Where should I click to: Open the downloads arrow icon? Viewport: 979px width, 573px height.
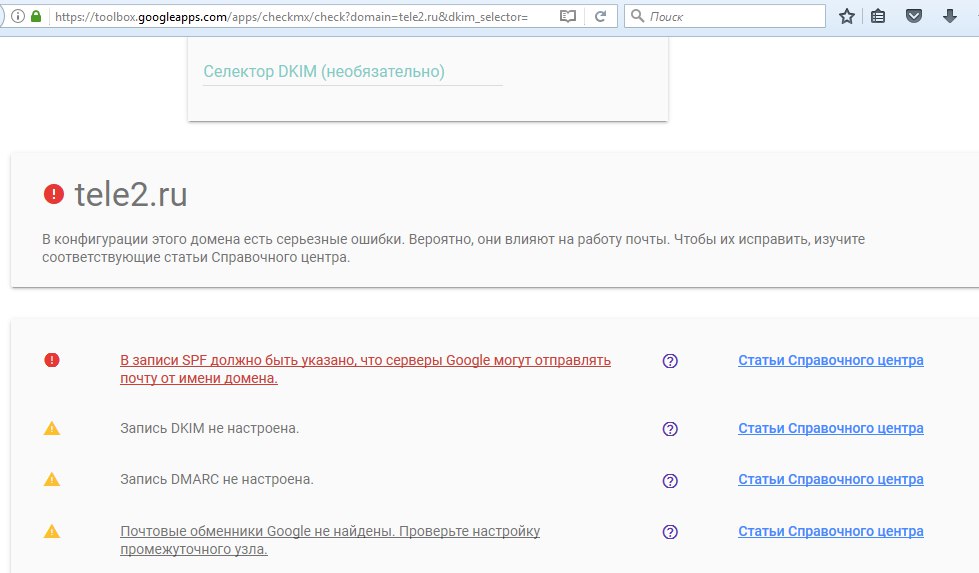point(950,16)
